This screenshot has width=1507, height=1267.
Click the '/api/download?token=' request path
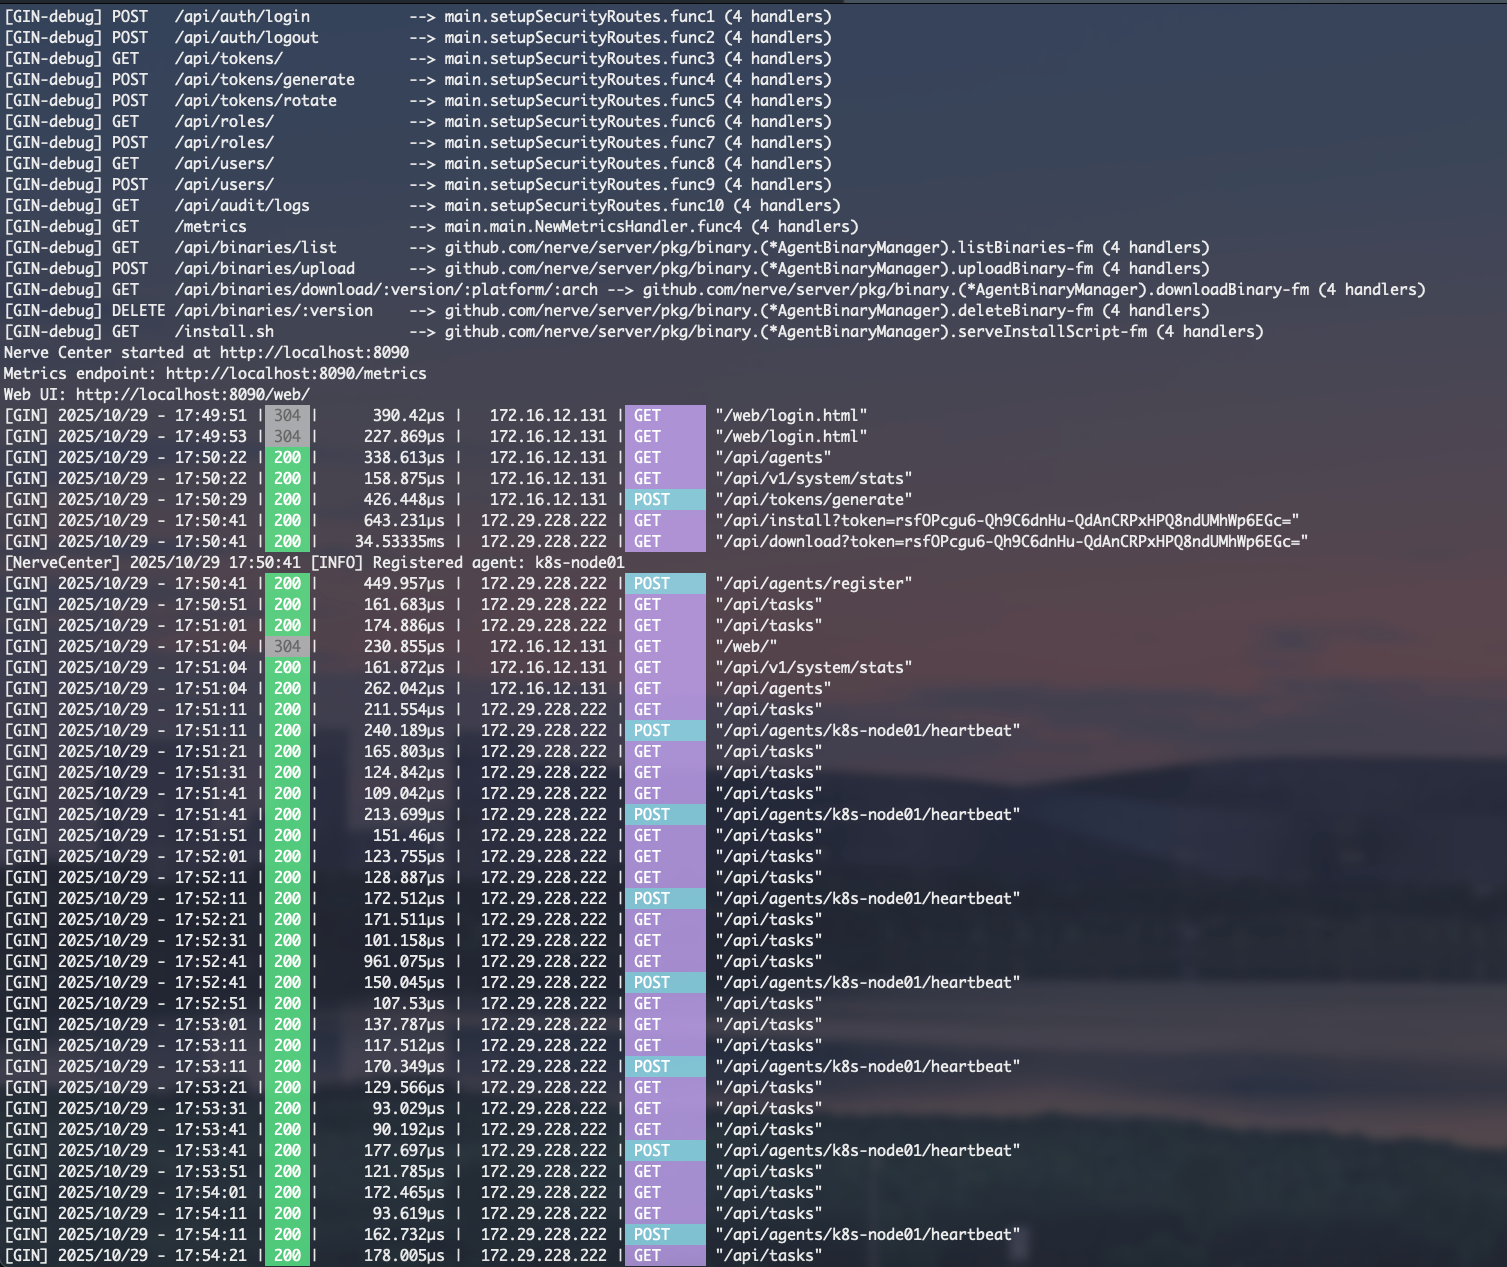pyautogui.click(x=1011, y=541)
